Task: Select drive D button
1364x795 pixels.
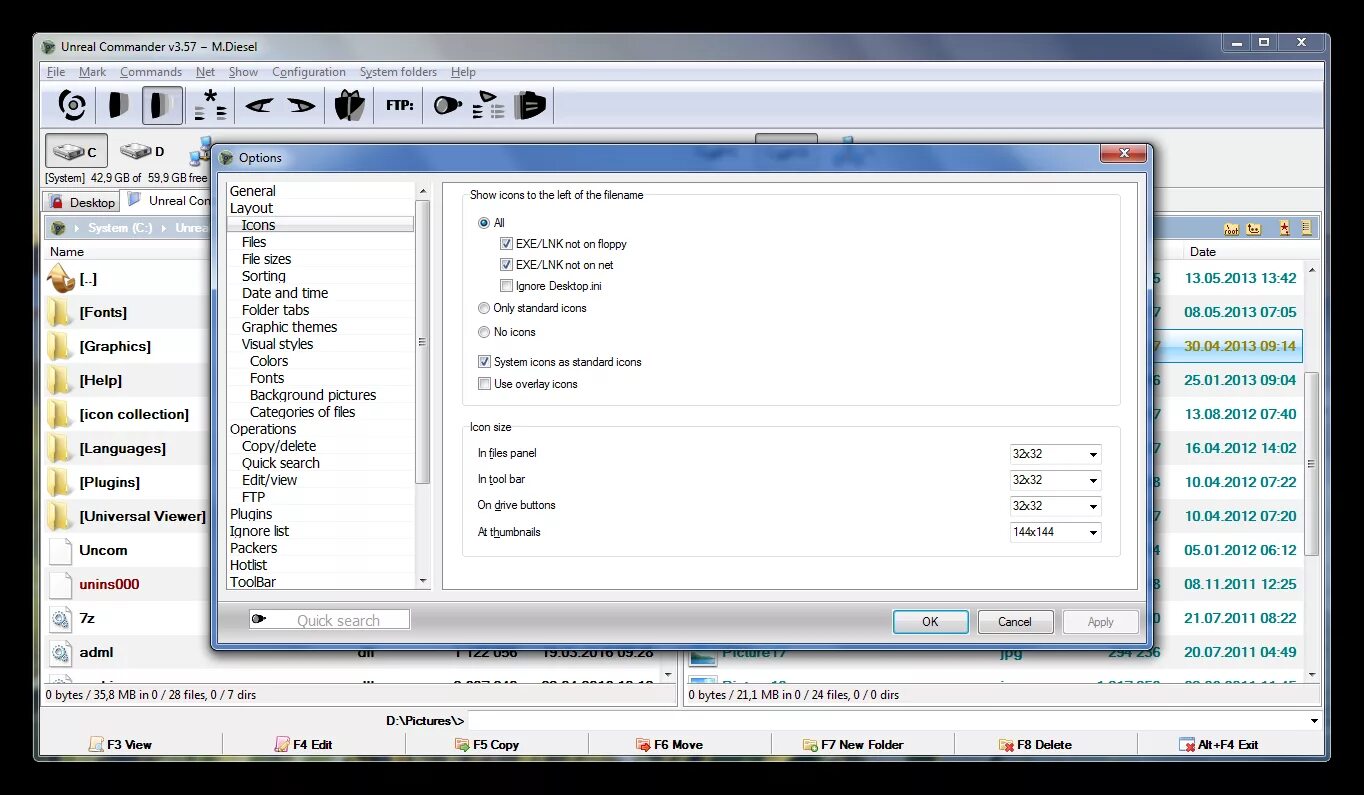Action: pyautogui.click(x=142, y=152)
